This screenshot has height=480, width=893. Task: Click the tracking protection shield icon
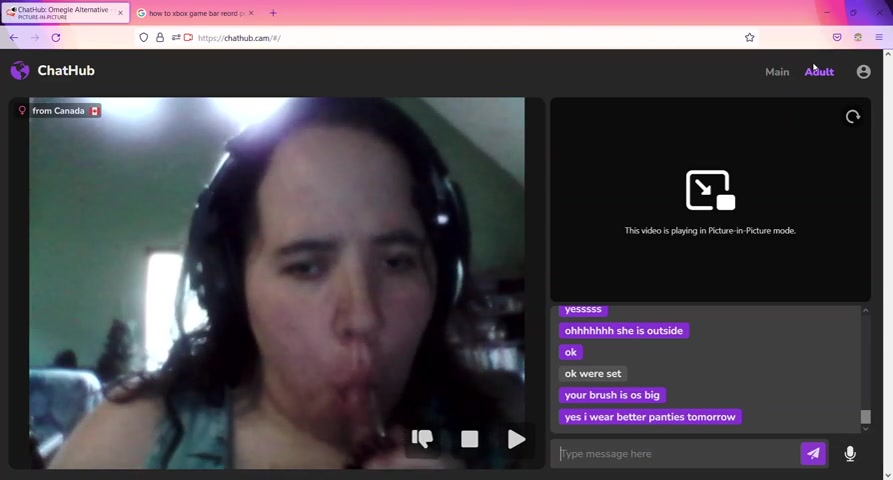click(144, 38)
